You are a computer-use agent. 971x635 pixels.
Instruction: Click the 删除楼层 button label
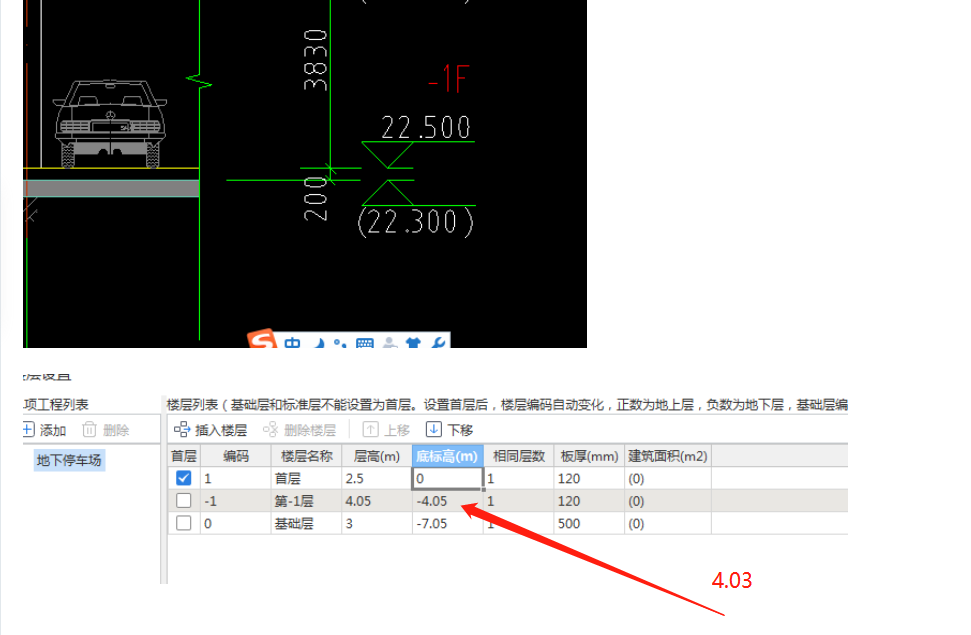pos(310,430)
